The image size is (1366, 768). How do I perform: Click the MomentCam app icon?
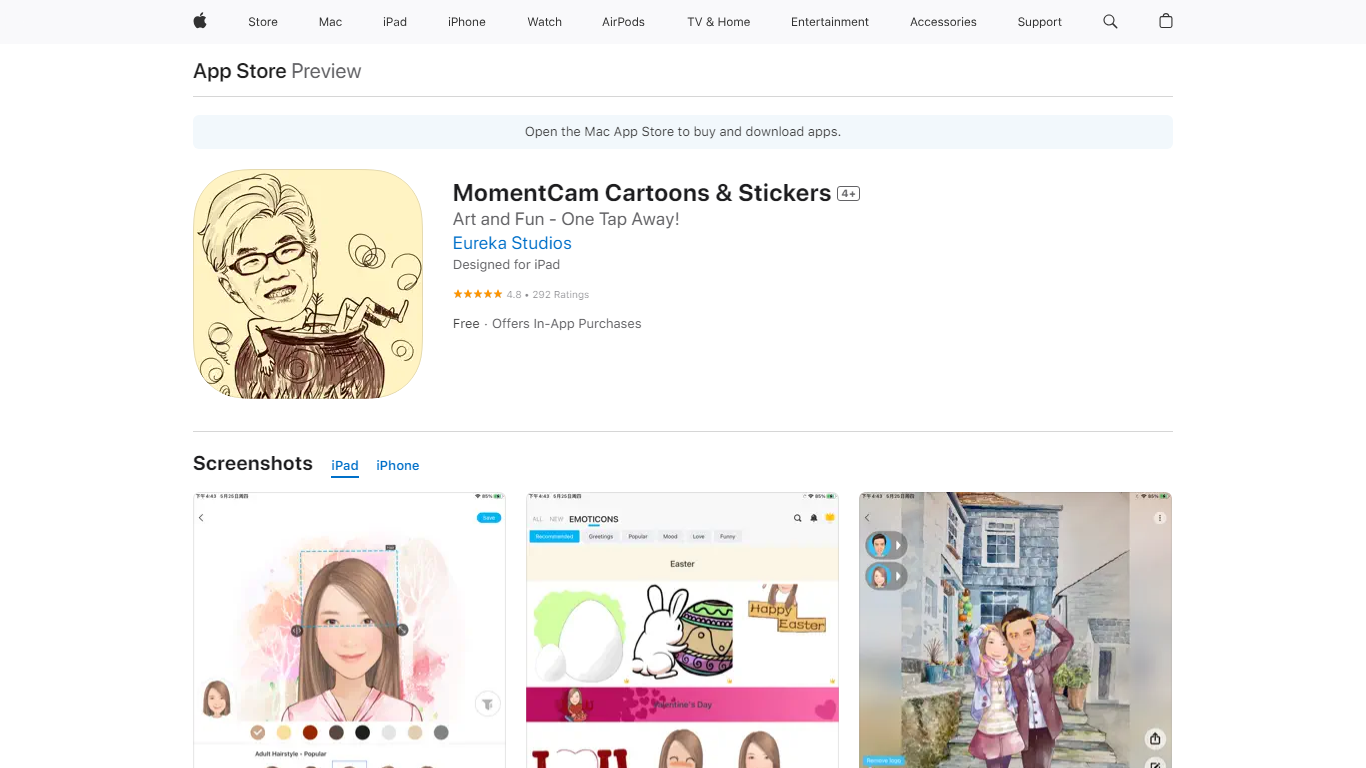click(x=308, y=284)
